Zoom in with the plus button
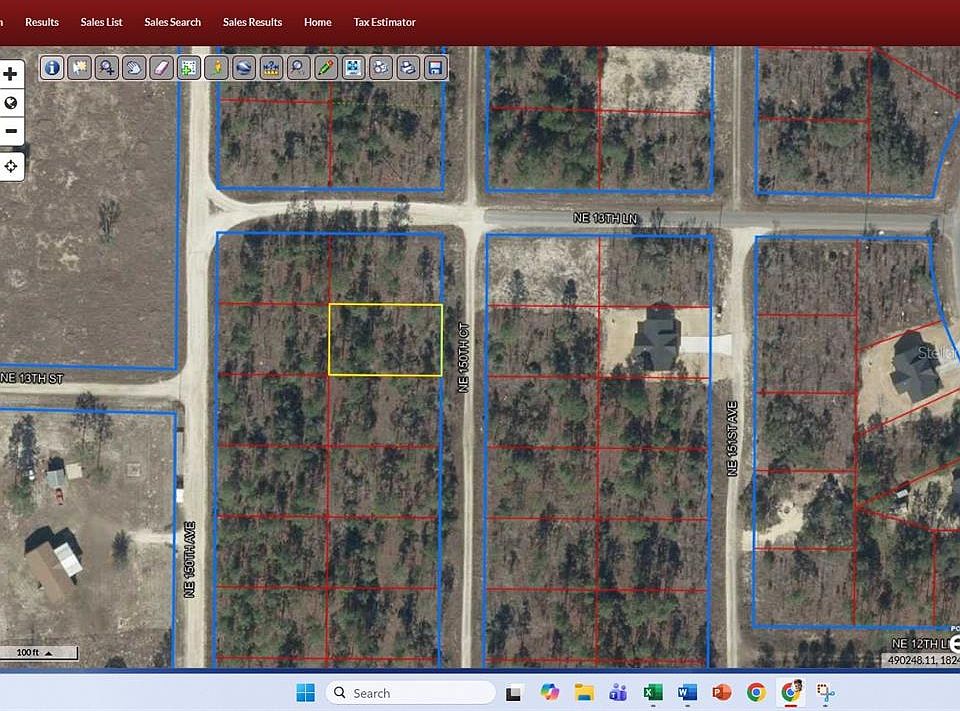 10,74
